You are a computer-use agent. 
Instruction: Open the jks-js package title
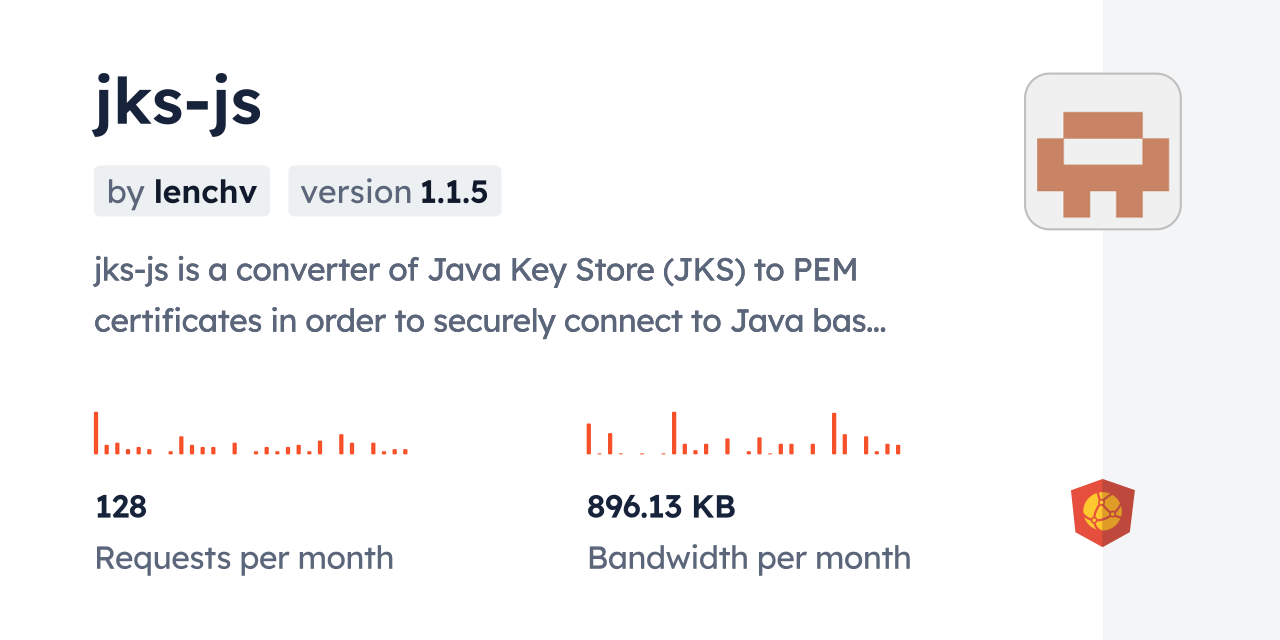tap(178, 103)
